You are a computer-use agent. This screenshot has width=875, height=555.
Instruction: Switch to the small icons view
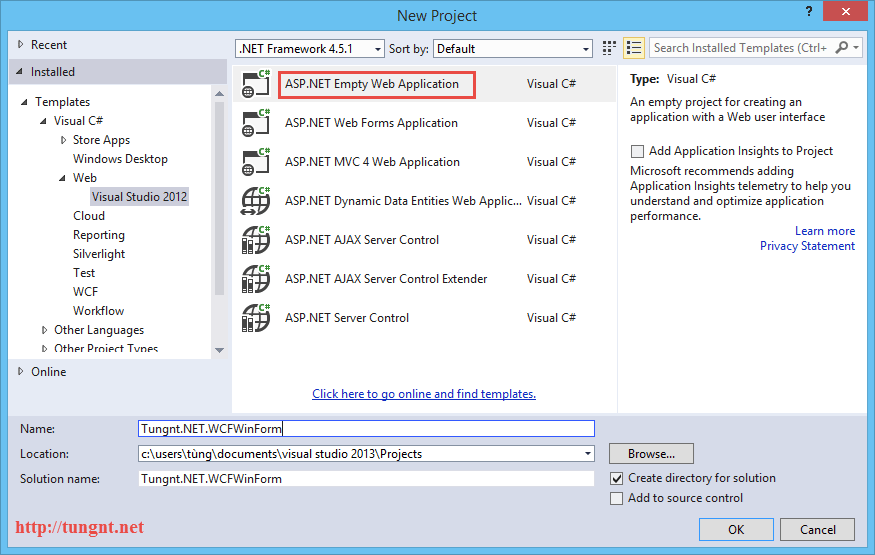[x=609, y=48]
